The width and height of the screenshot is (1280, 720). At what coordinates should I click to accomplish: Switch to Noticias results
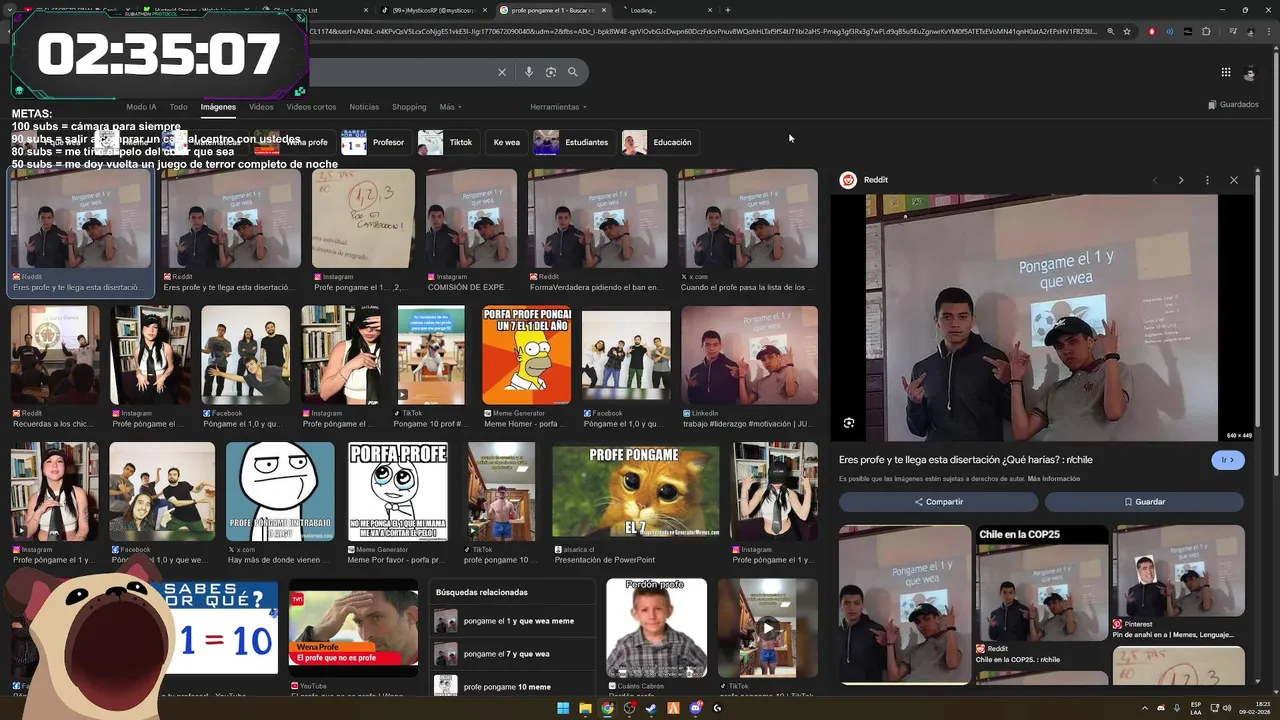[364, 107]
